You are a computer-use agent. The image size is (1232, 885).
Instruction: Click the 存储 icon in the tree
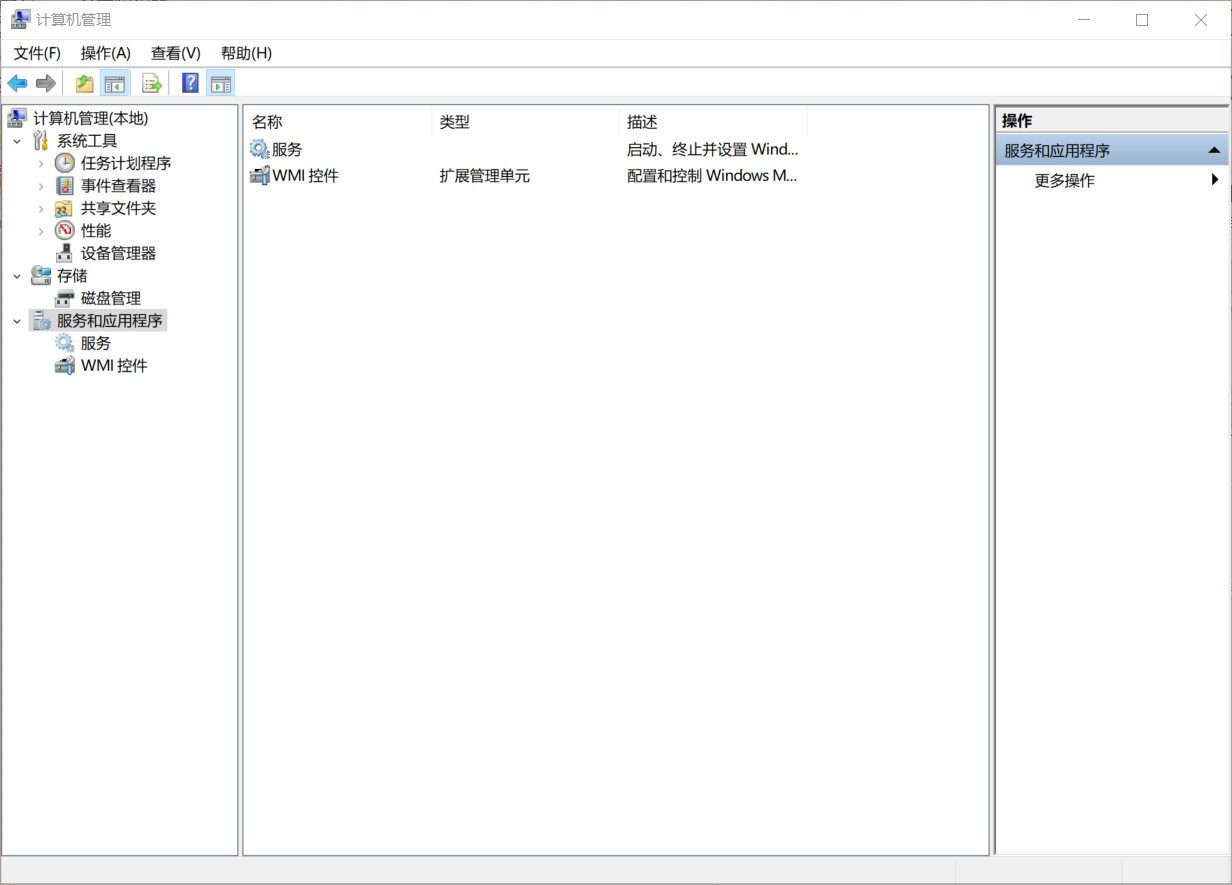(x=41, y=276)
